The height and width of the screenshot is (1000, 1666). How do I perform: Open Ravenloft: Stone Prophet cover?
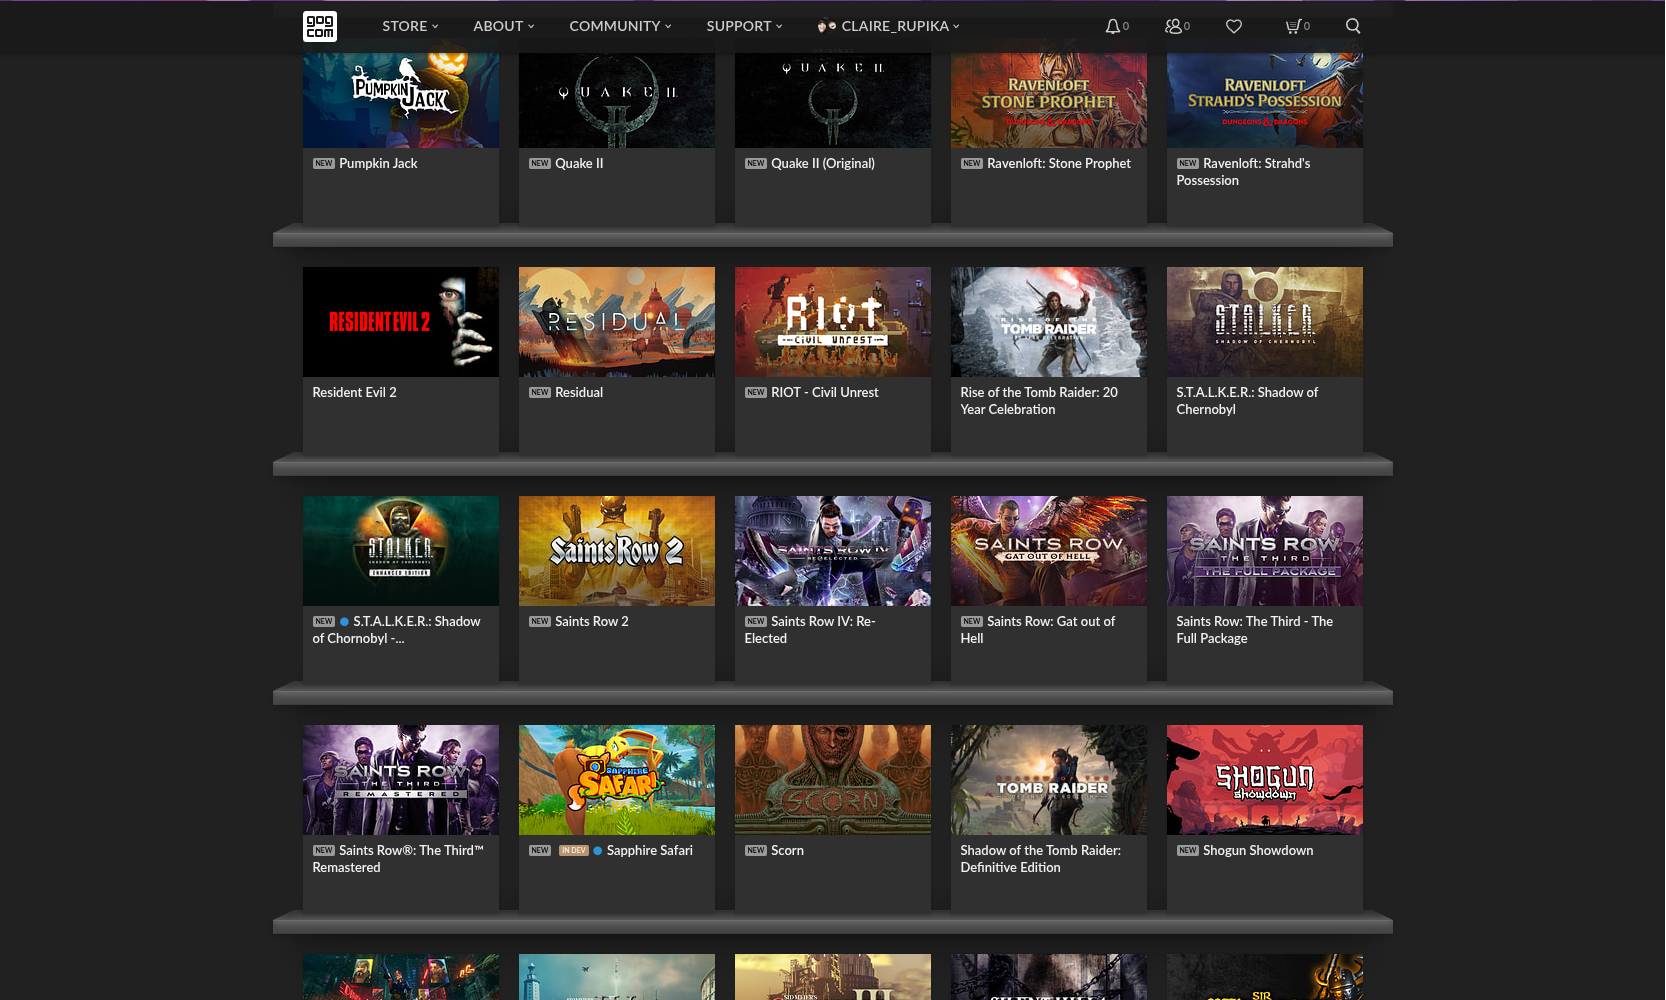(1049, 100)
